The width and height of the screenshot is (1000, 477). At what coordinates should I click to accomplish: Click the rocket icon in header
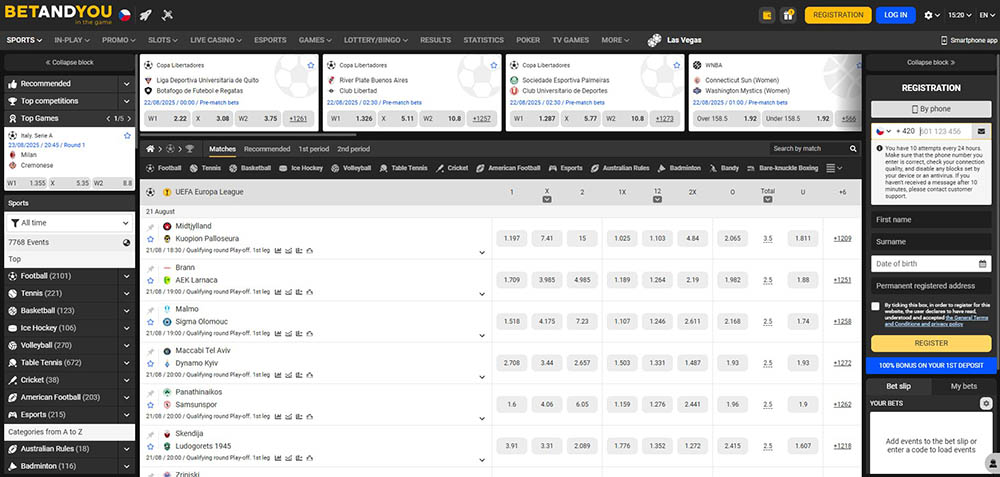click(145, 15)
